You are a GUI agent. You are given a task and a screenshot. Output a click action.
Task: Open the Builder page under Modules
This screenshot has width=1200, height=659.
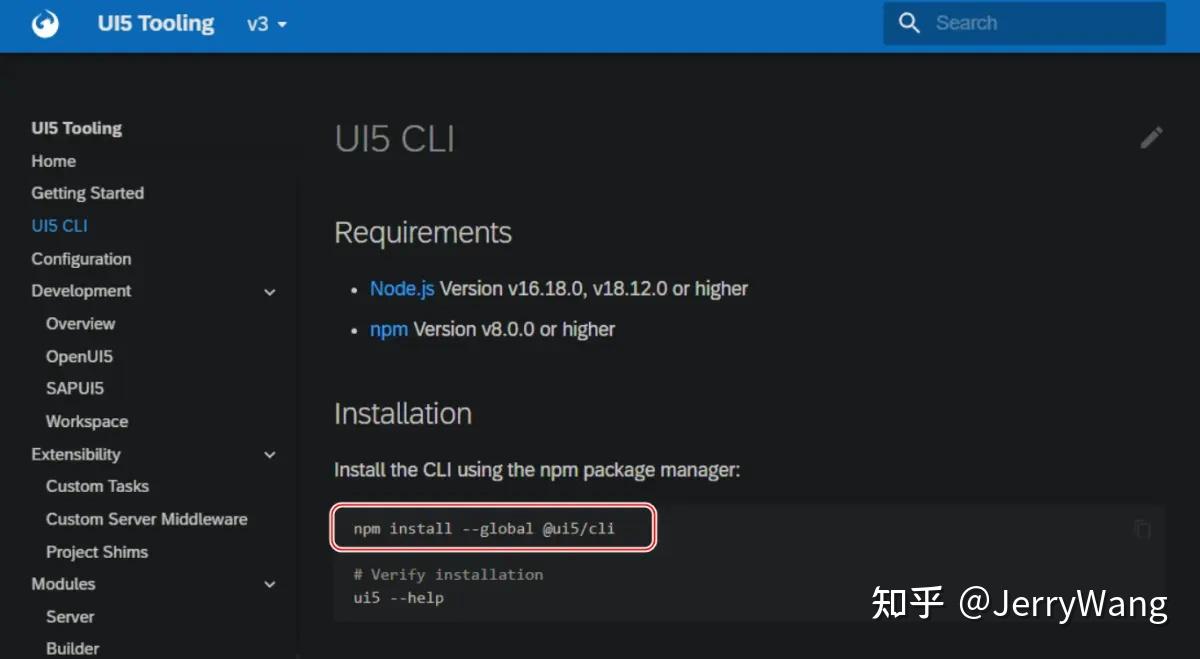tap(72, 648)
